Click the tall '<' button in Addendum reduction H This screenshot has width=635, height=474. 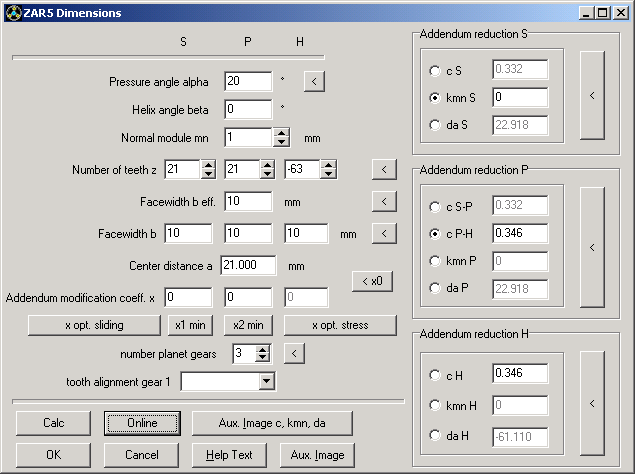pyautogui.click(x=592, y=403)
